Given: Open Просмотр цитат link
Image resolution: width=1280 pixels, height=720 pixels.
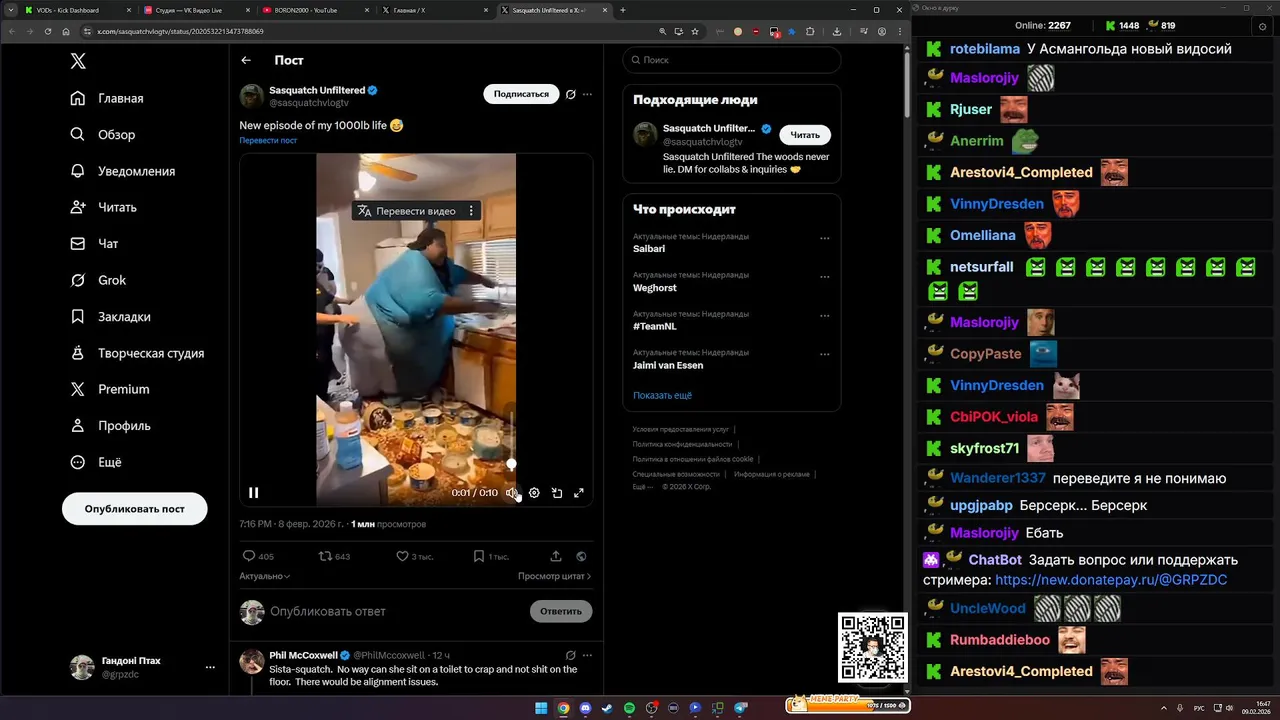Looking at the screenshot, I should coord(554,576).
